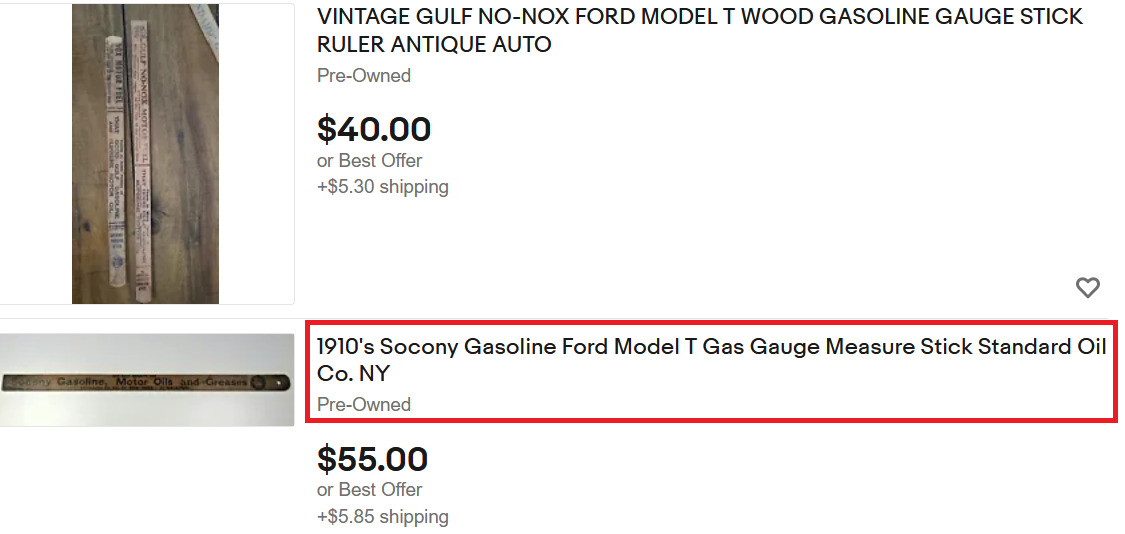1125x534 pixels.
Task: Click the $55.00 price
Action: coord(372,459)
